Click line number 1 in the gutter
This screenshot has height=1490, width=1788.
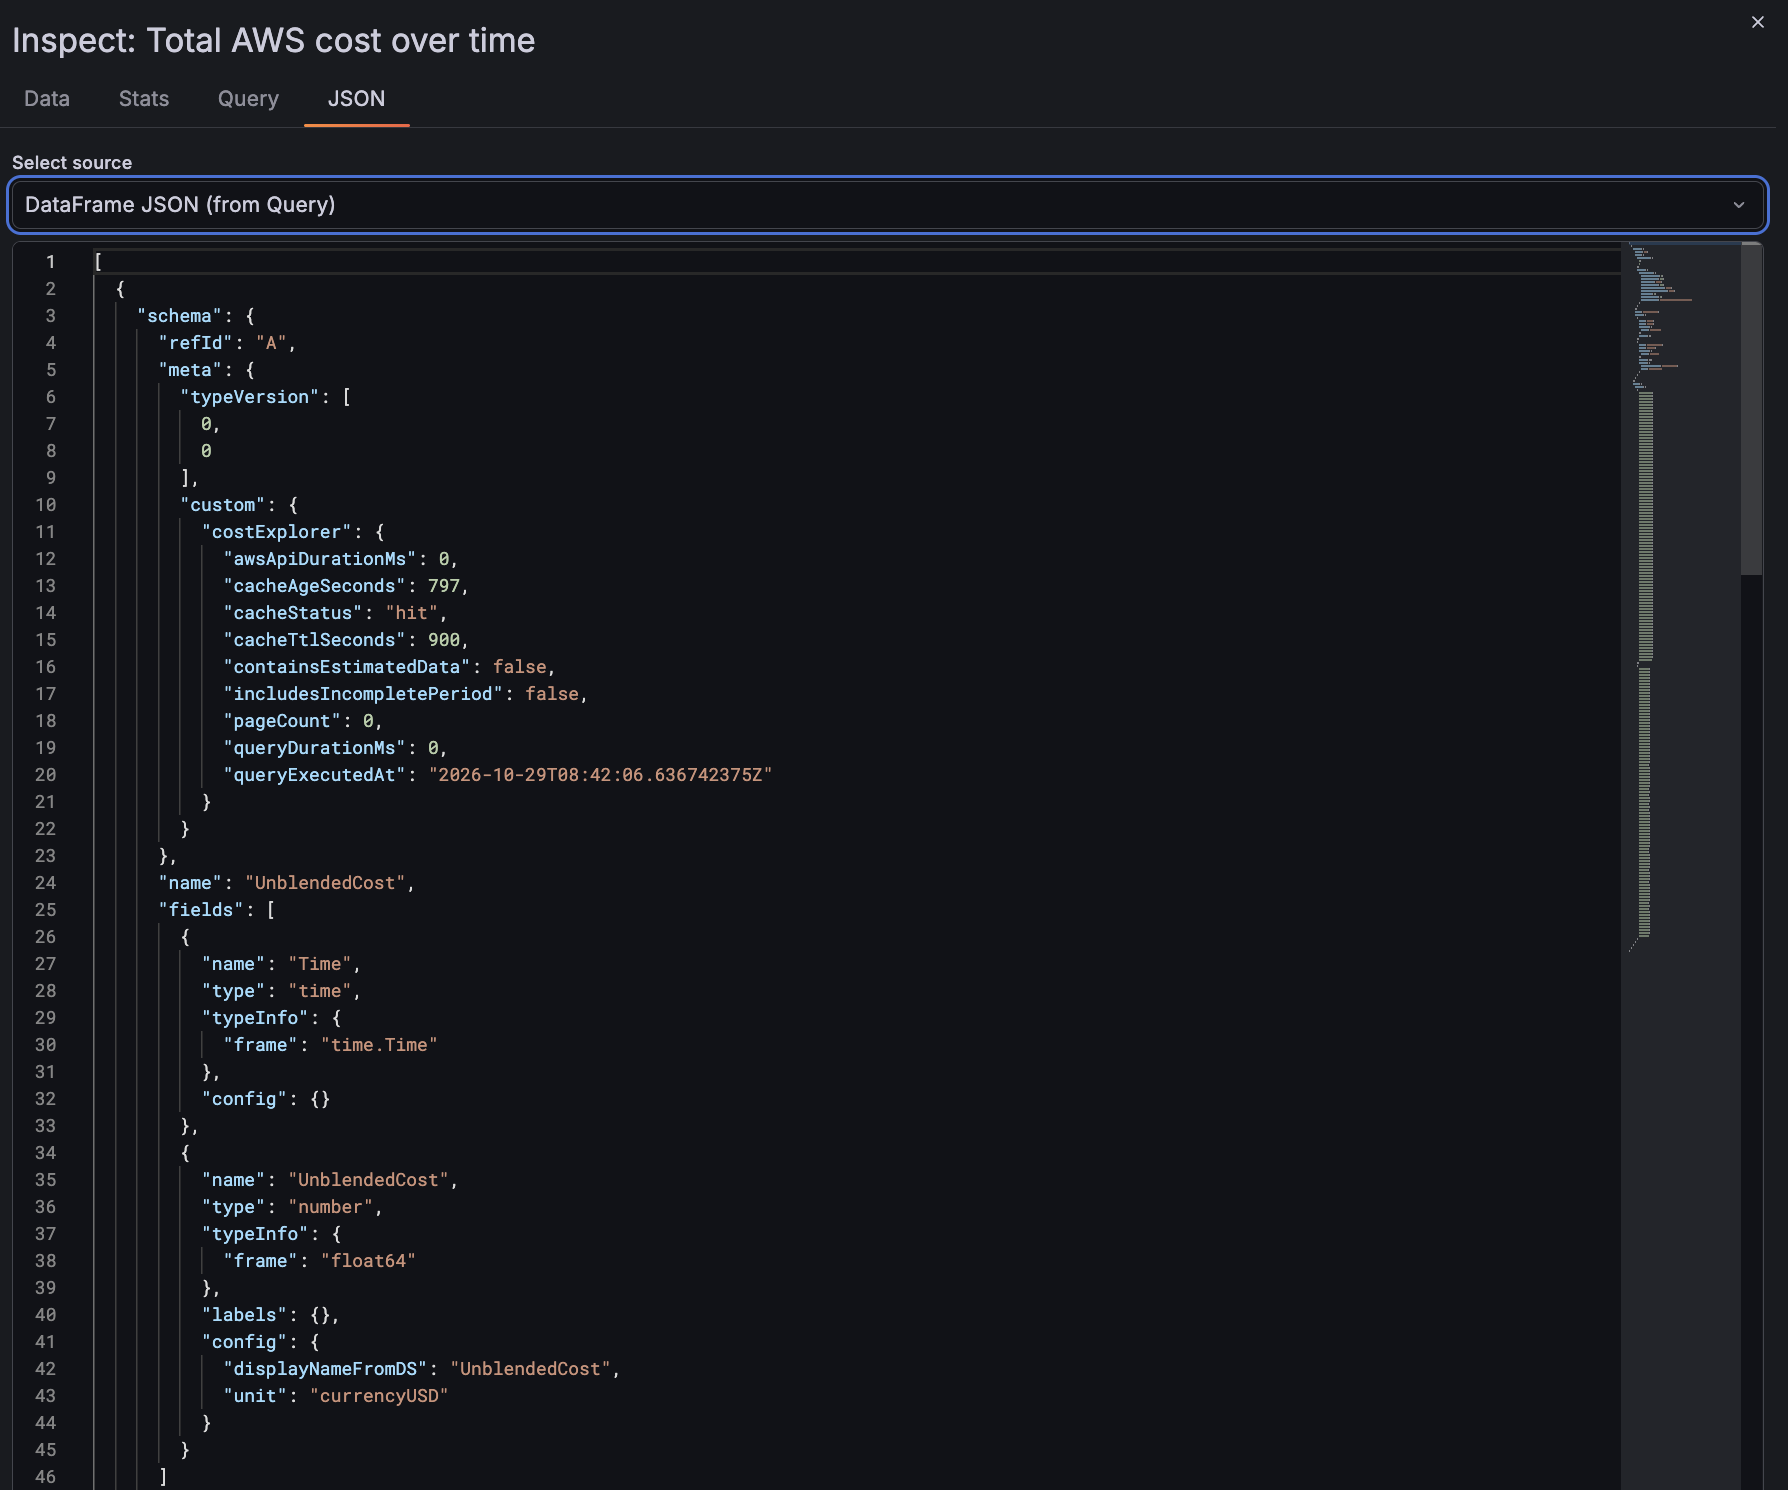click(50, 262)
